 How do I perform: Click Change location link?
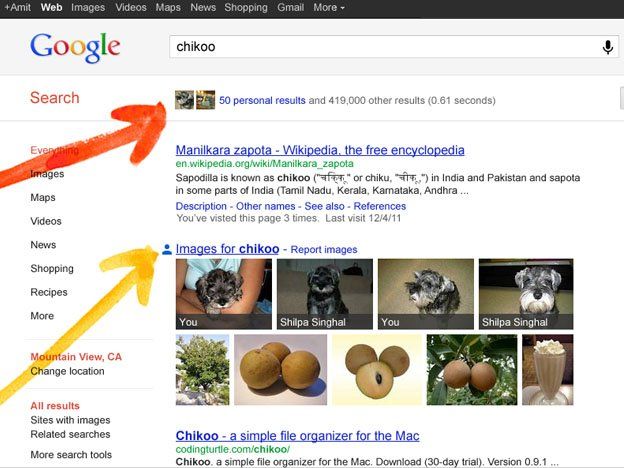(x=67, y=371)
